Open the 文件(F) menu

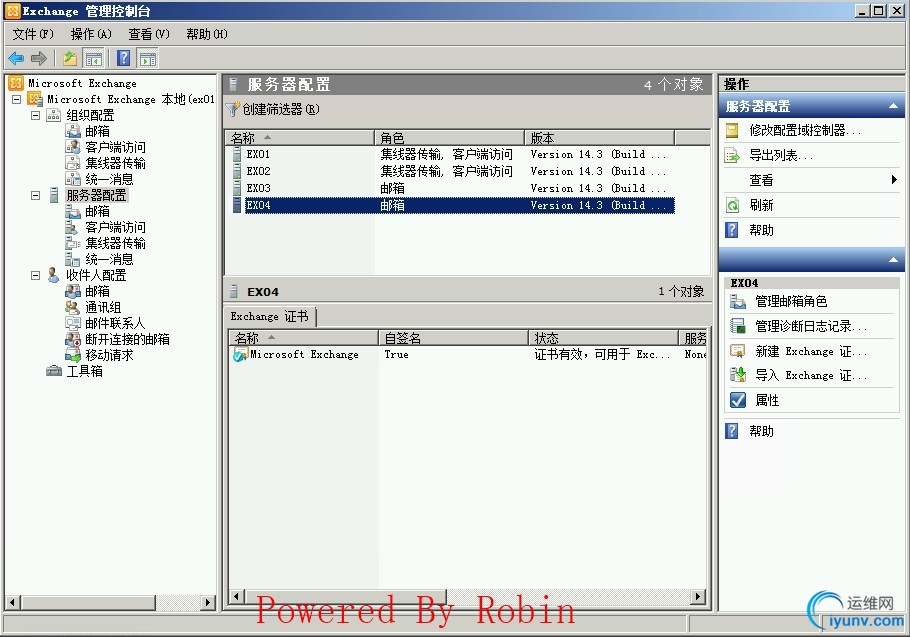click(x=33, y=34)
